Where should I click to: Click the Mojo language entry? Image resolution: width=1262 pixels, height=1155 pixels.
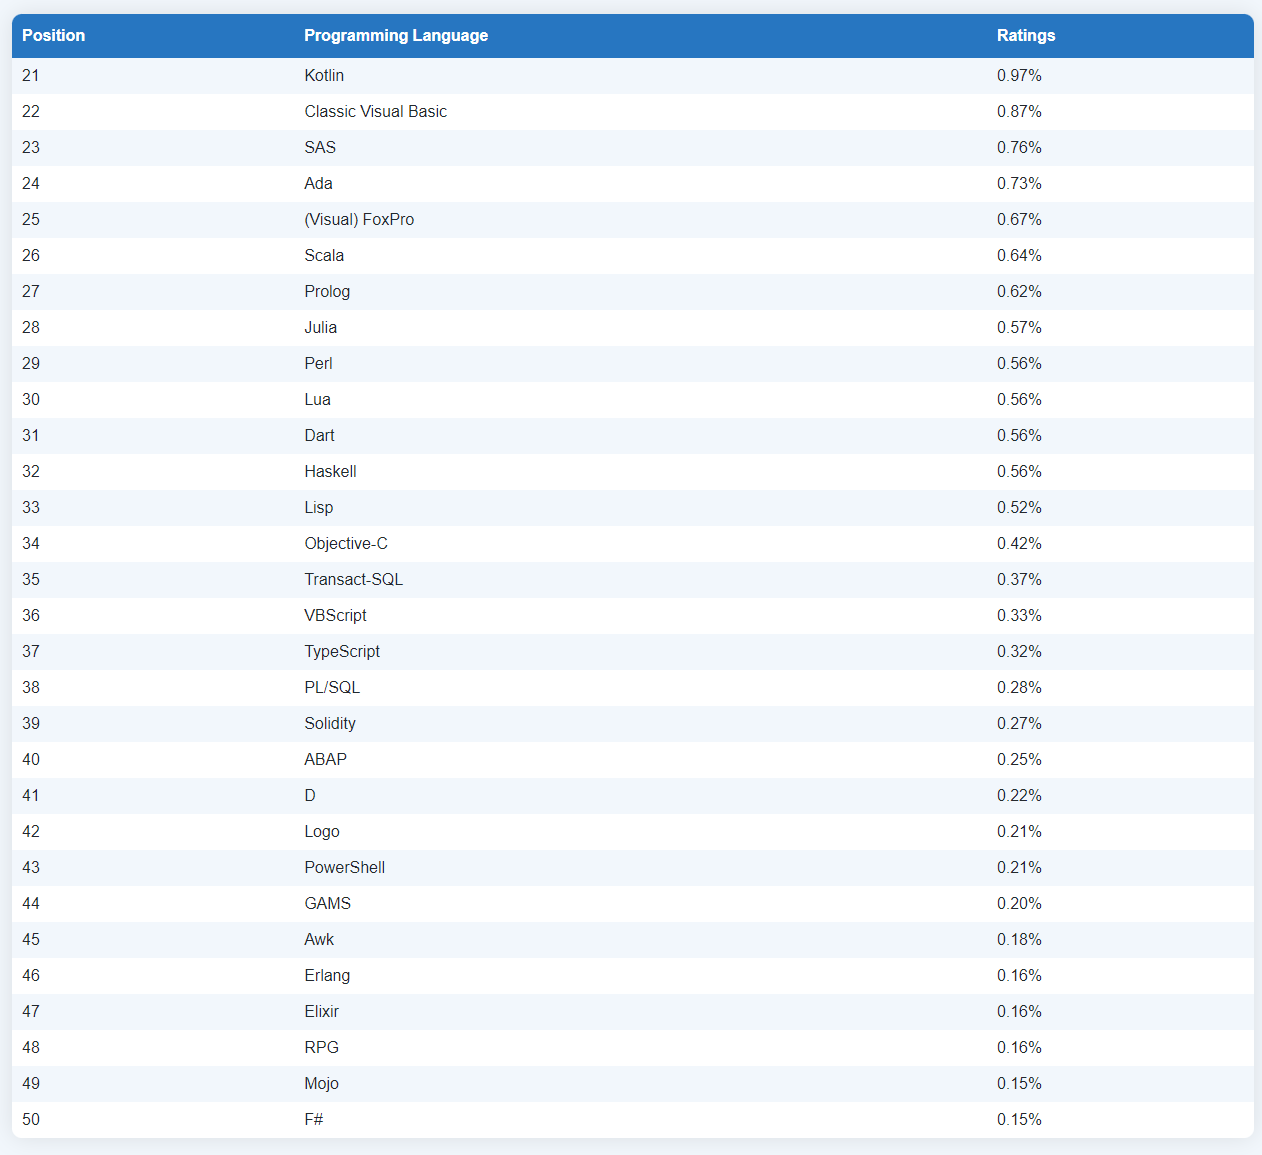321,1084
